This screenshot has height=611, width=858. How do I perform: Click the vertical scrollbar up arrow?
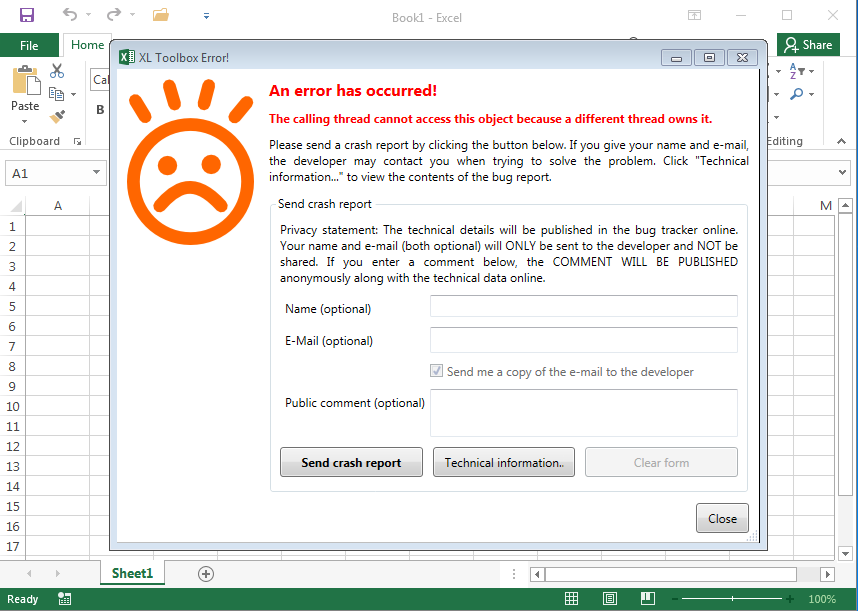pos(845,206)
